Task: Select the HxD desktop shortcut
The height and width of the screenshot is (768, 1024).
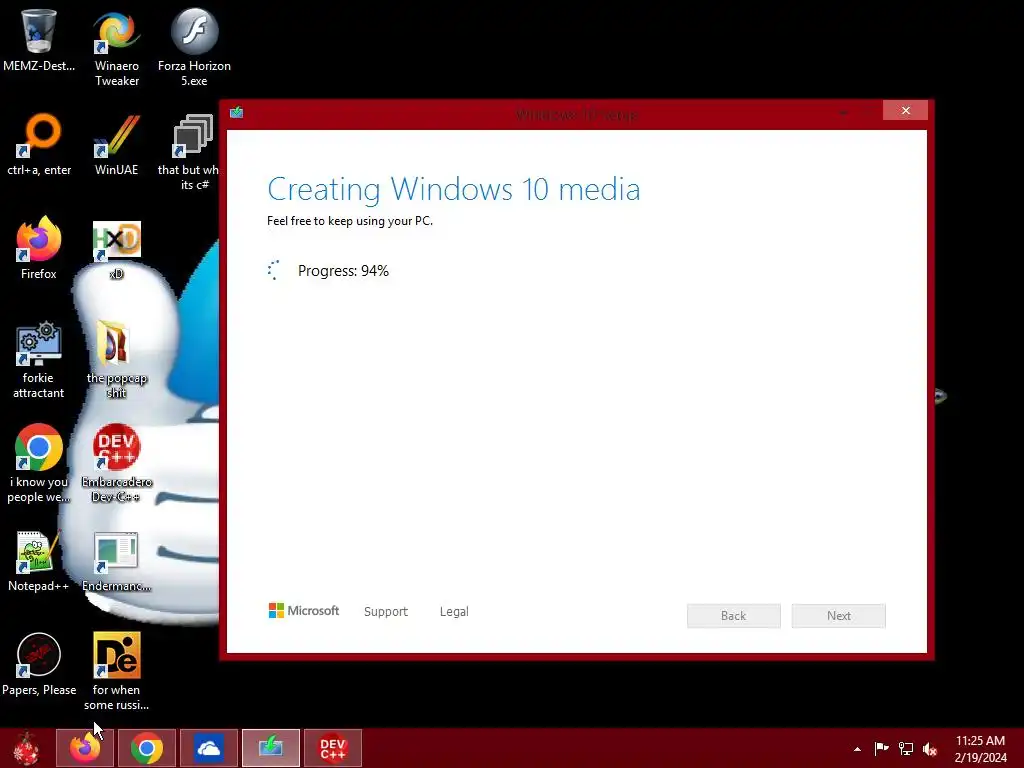Action: [x=116, y=248]
